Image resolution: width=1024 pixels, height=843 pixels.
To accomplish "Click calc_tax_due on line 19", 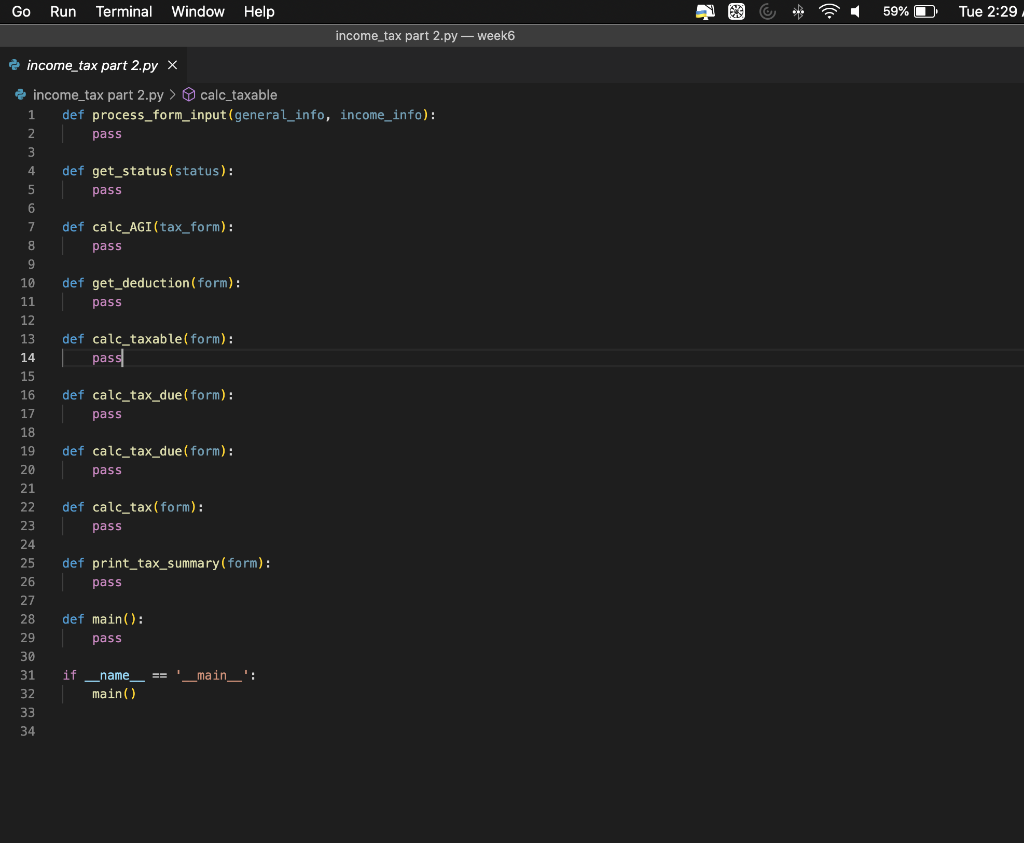I will click(137, 452).
